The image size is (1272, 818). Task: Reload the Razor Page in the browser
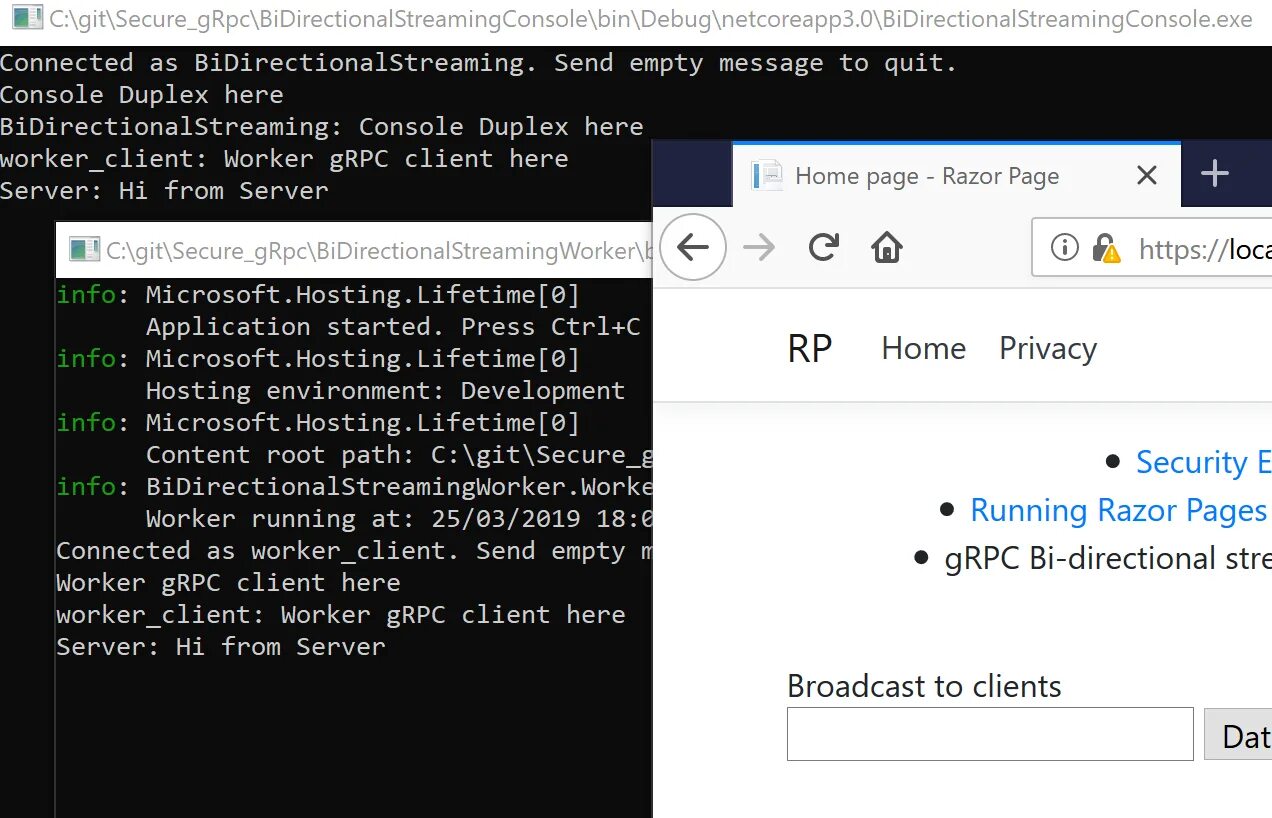pos(824,247)
